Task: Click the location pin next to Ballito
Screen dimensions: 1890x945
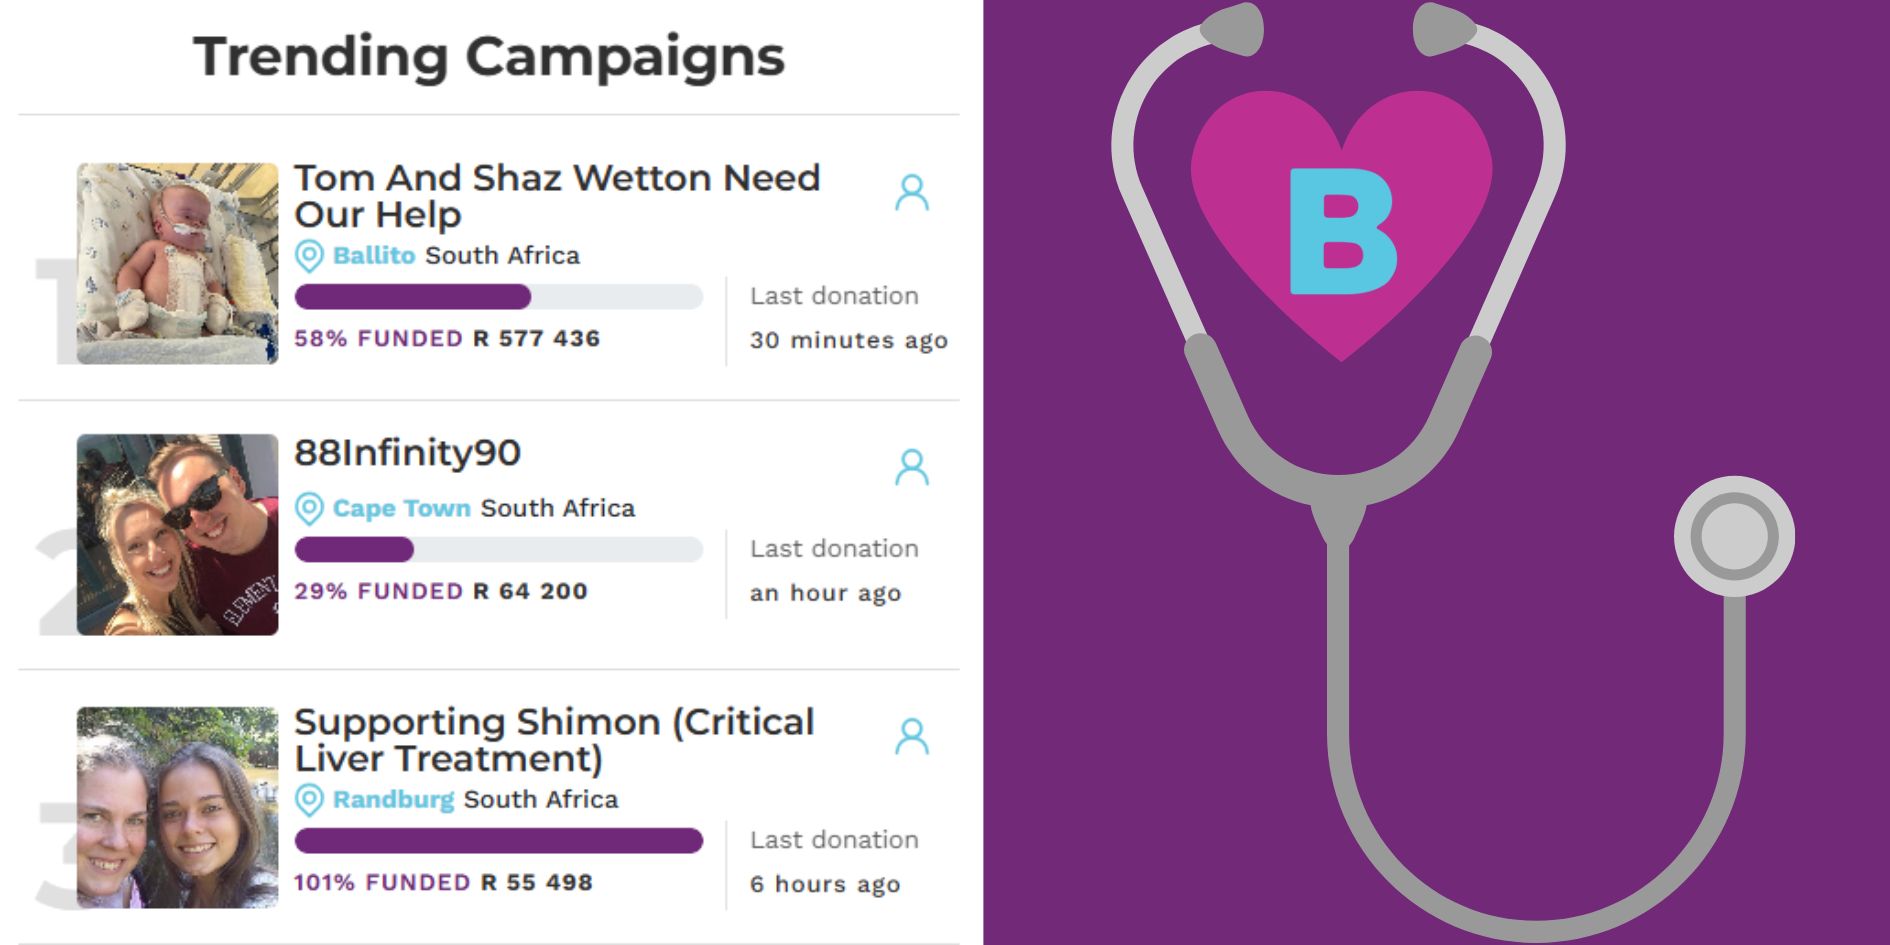Action: 309,256
